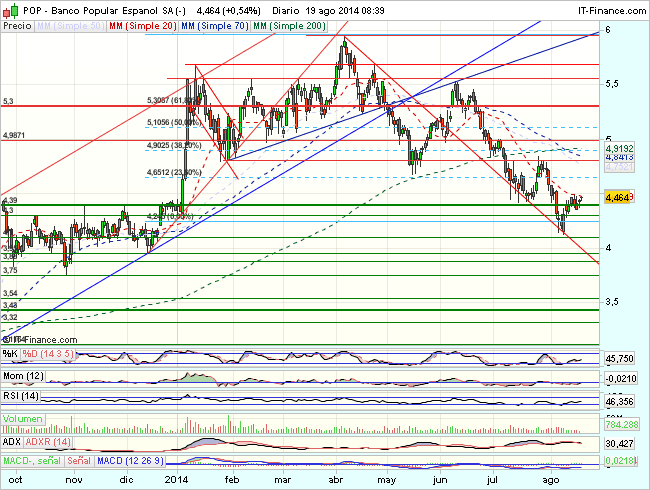
Task: Click the 2014 label on time axis
Action: pyautogui.click(x=176, y=480)
